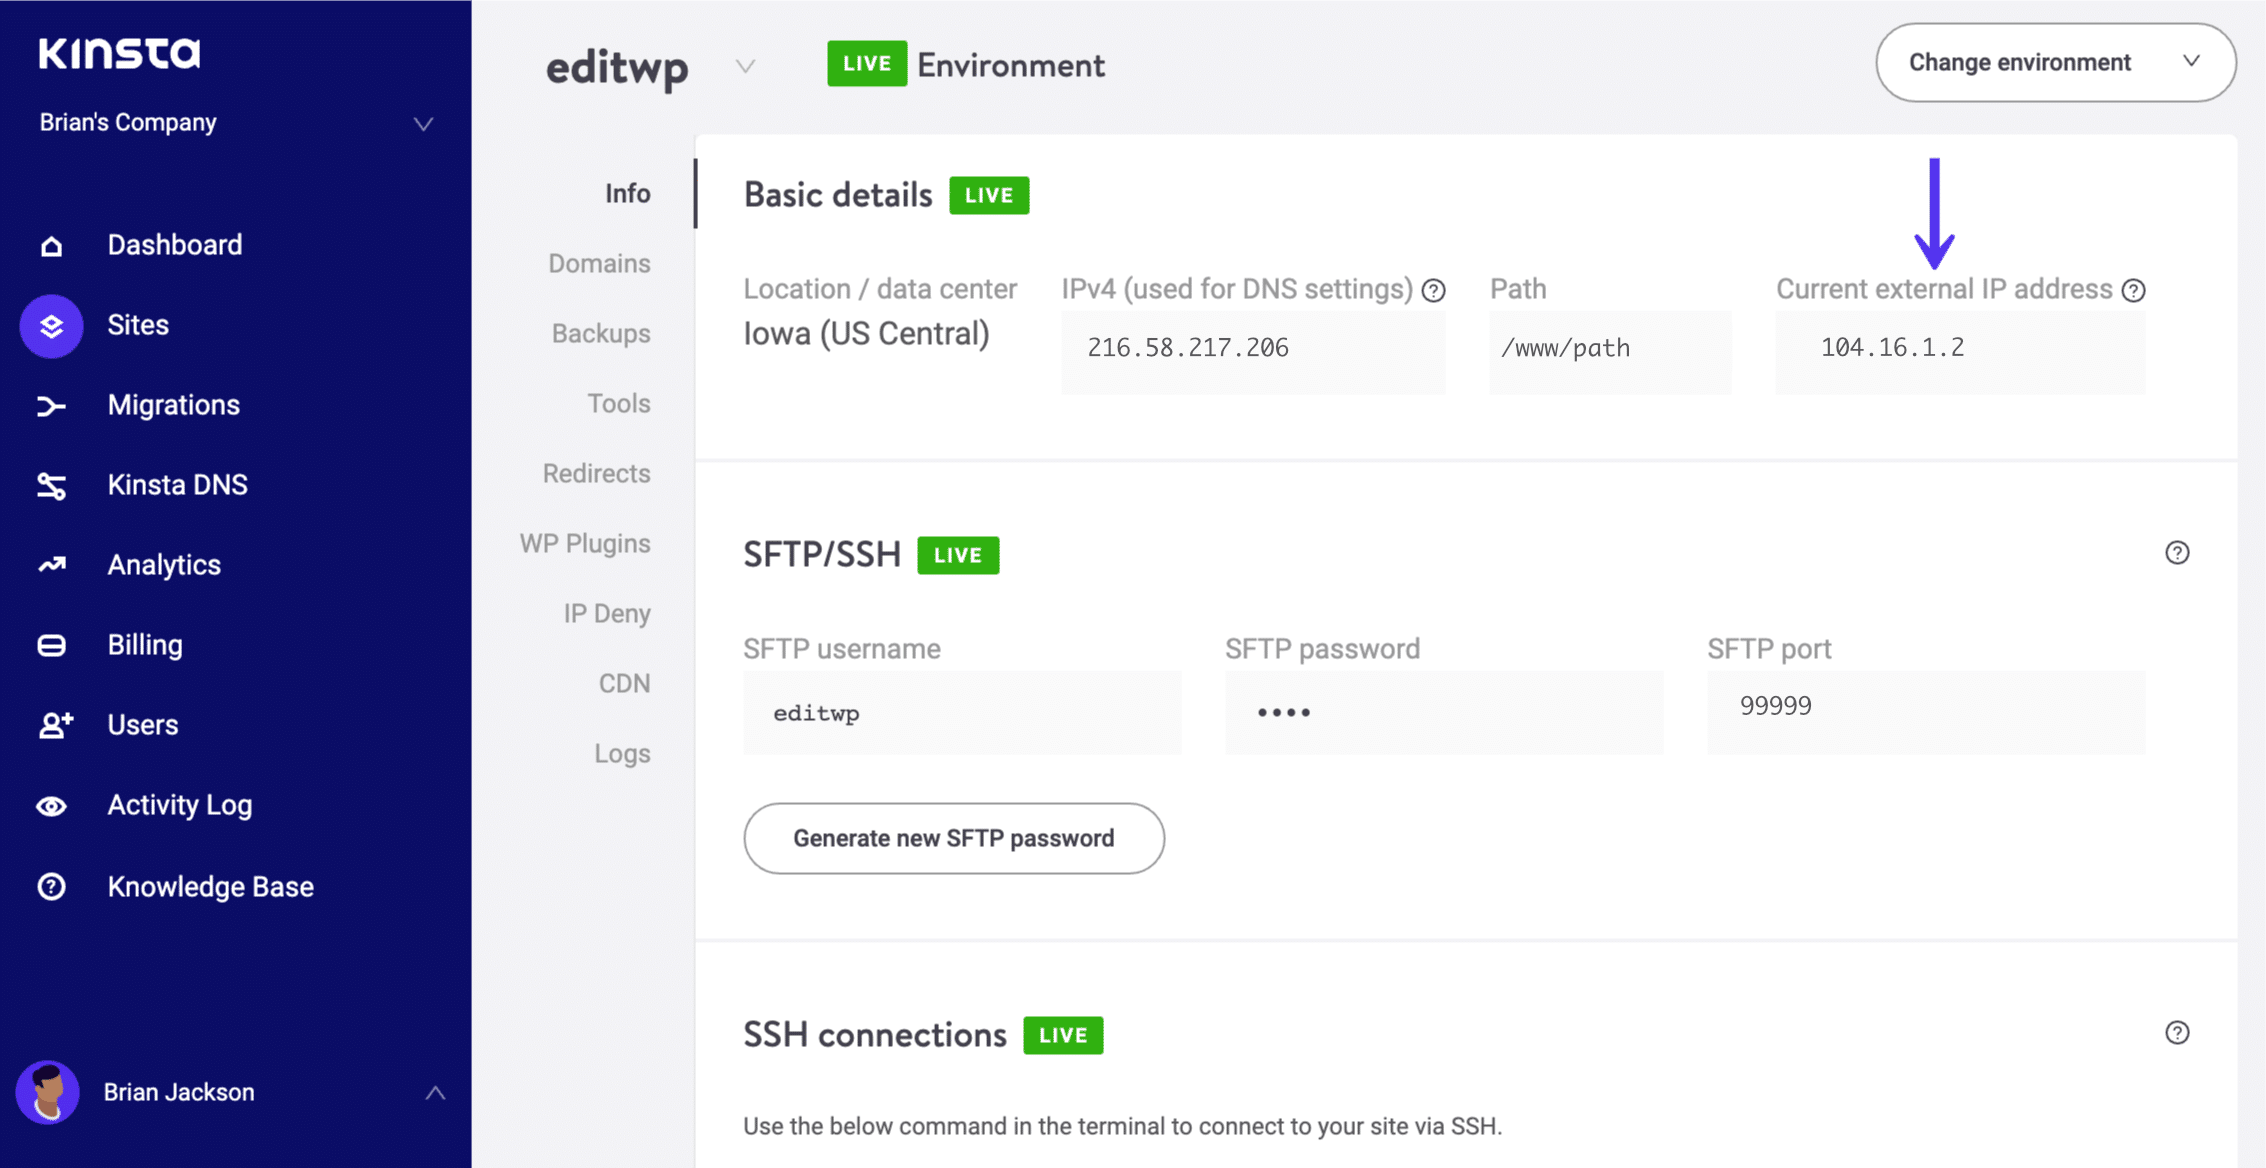Screen dimensions: 2266x1168
Task: Click the Knowledge Base question icon
Action: point(51,887)
